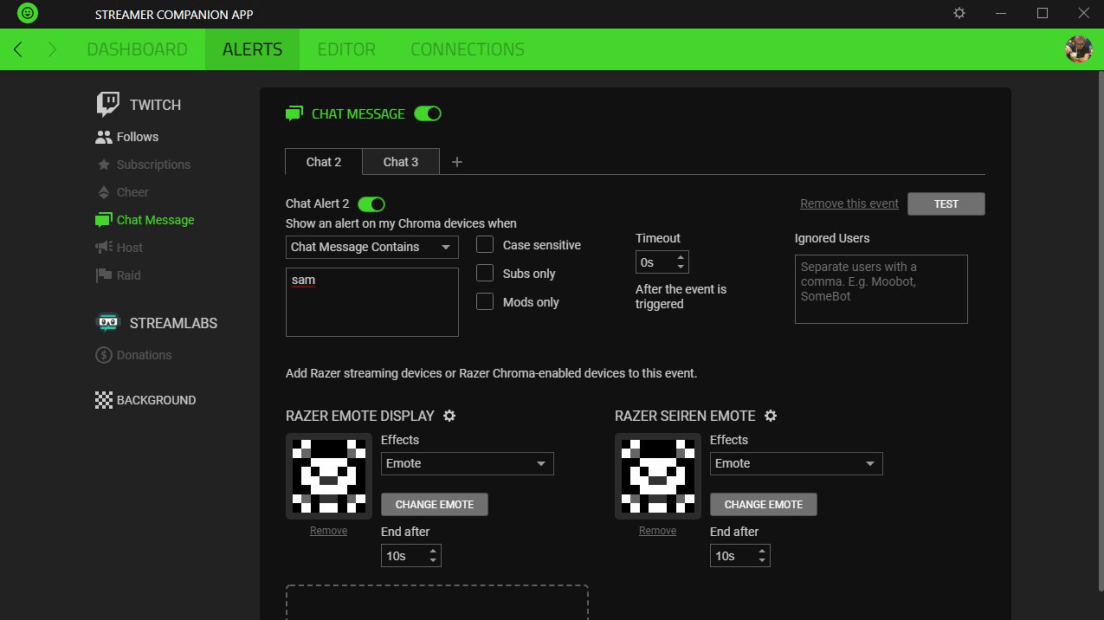Open the Effects dropdown for Razer Seiren Emote
Viewport: 1104px width, 620px height.
[796, 463]
